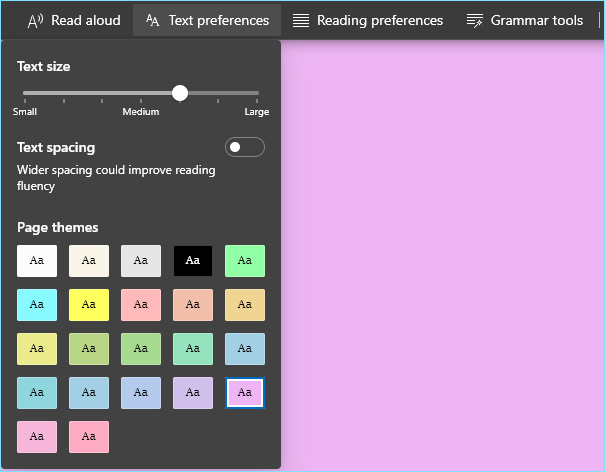Choose the bright yellow page theme

click(89, 305)
